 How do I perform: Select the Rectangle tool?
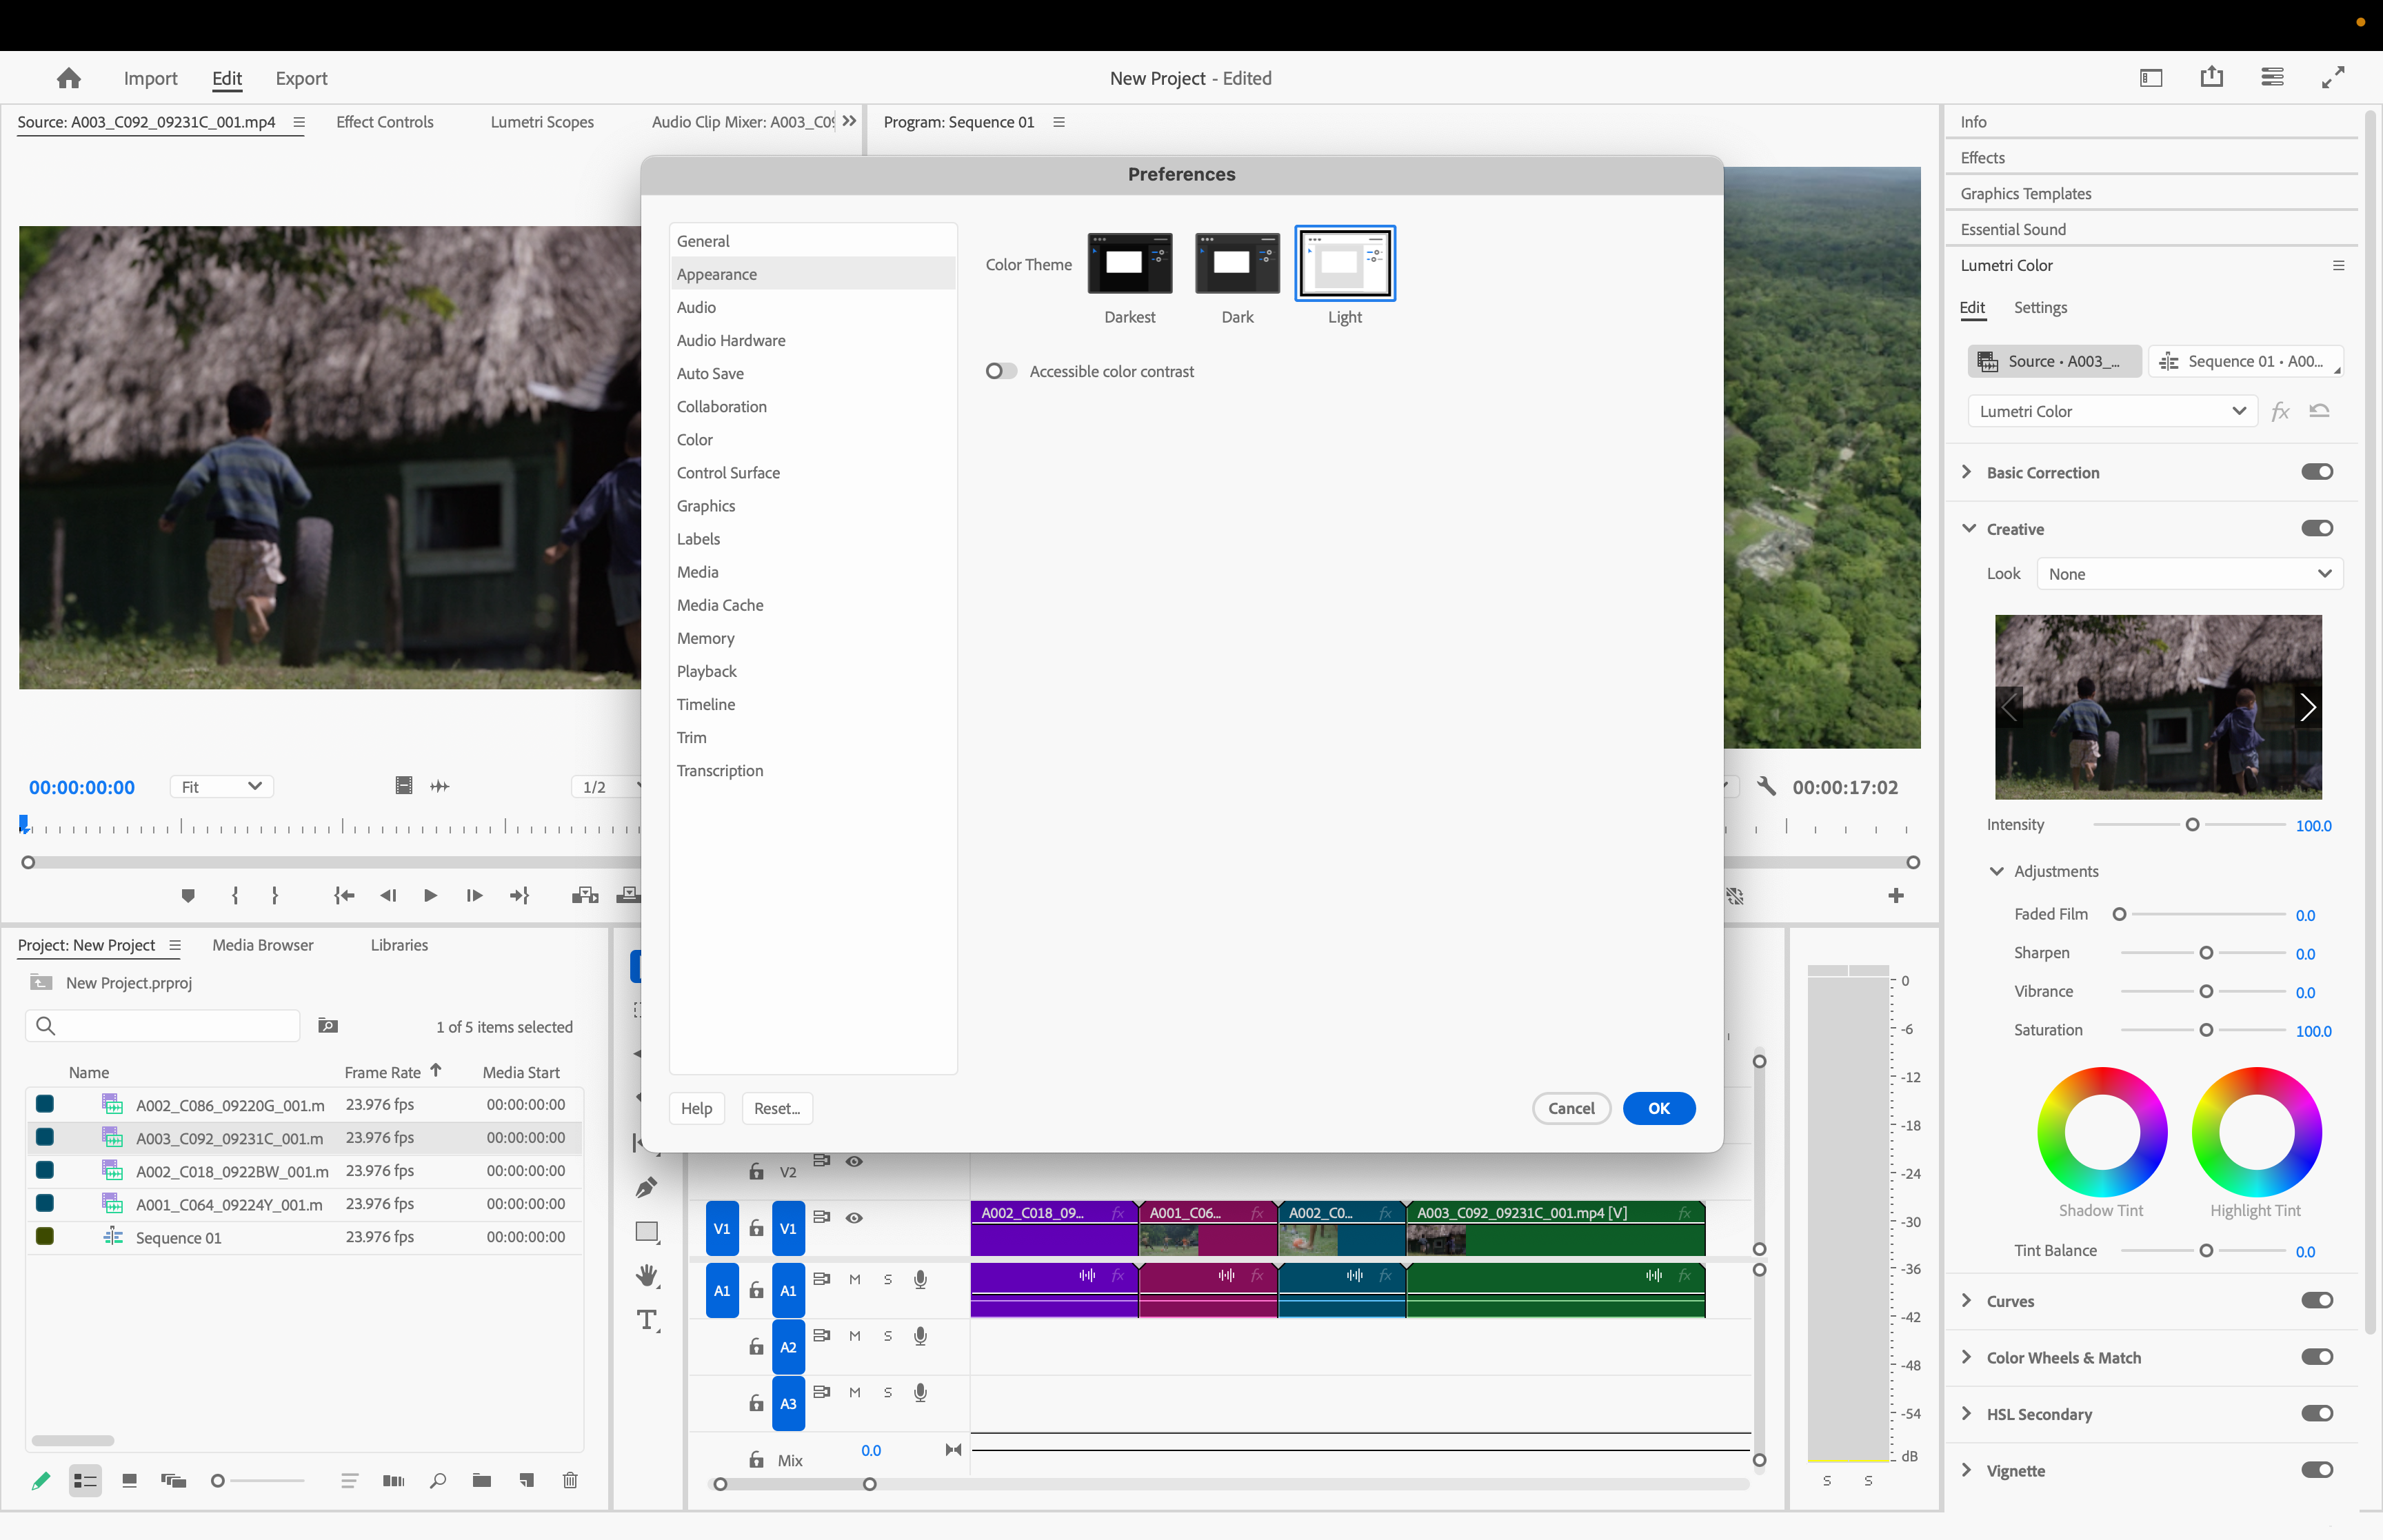[x=647, y=1232]
